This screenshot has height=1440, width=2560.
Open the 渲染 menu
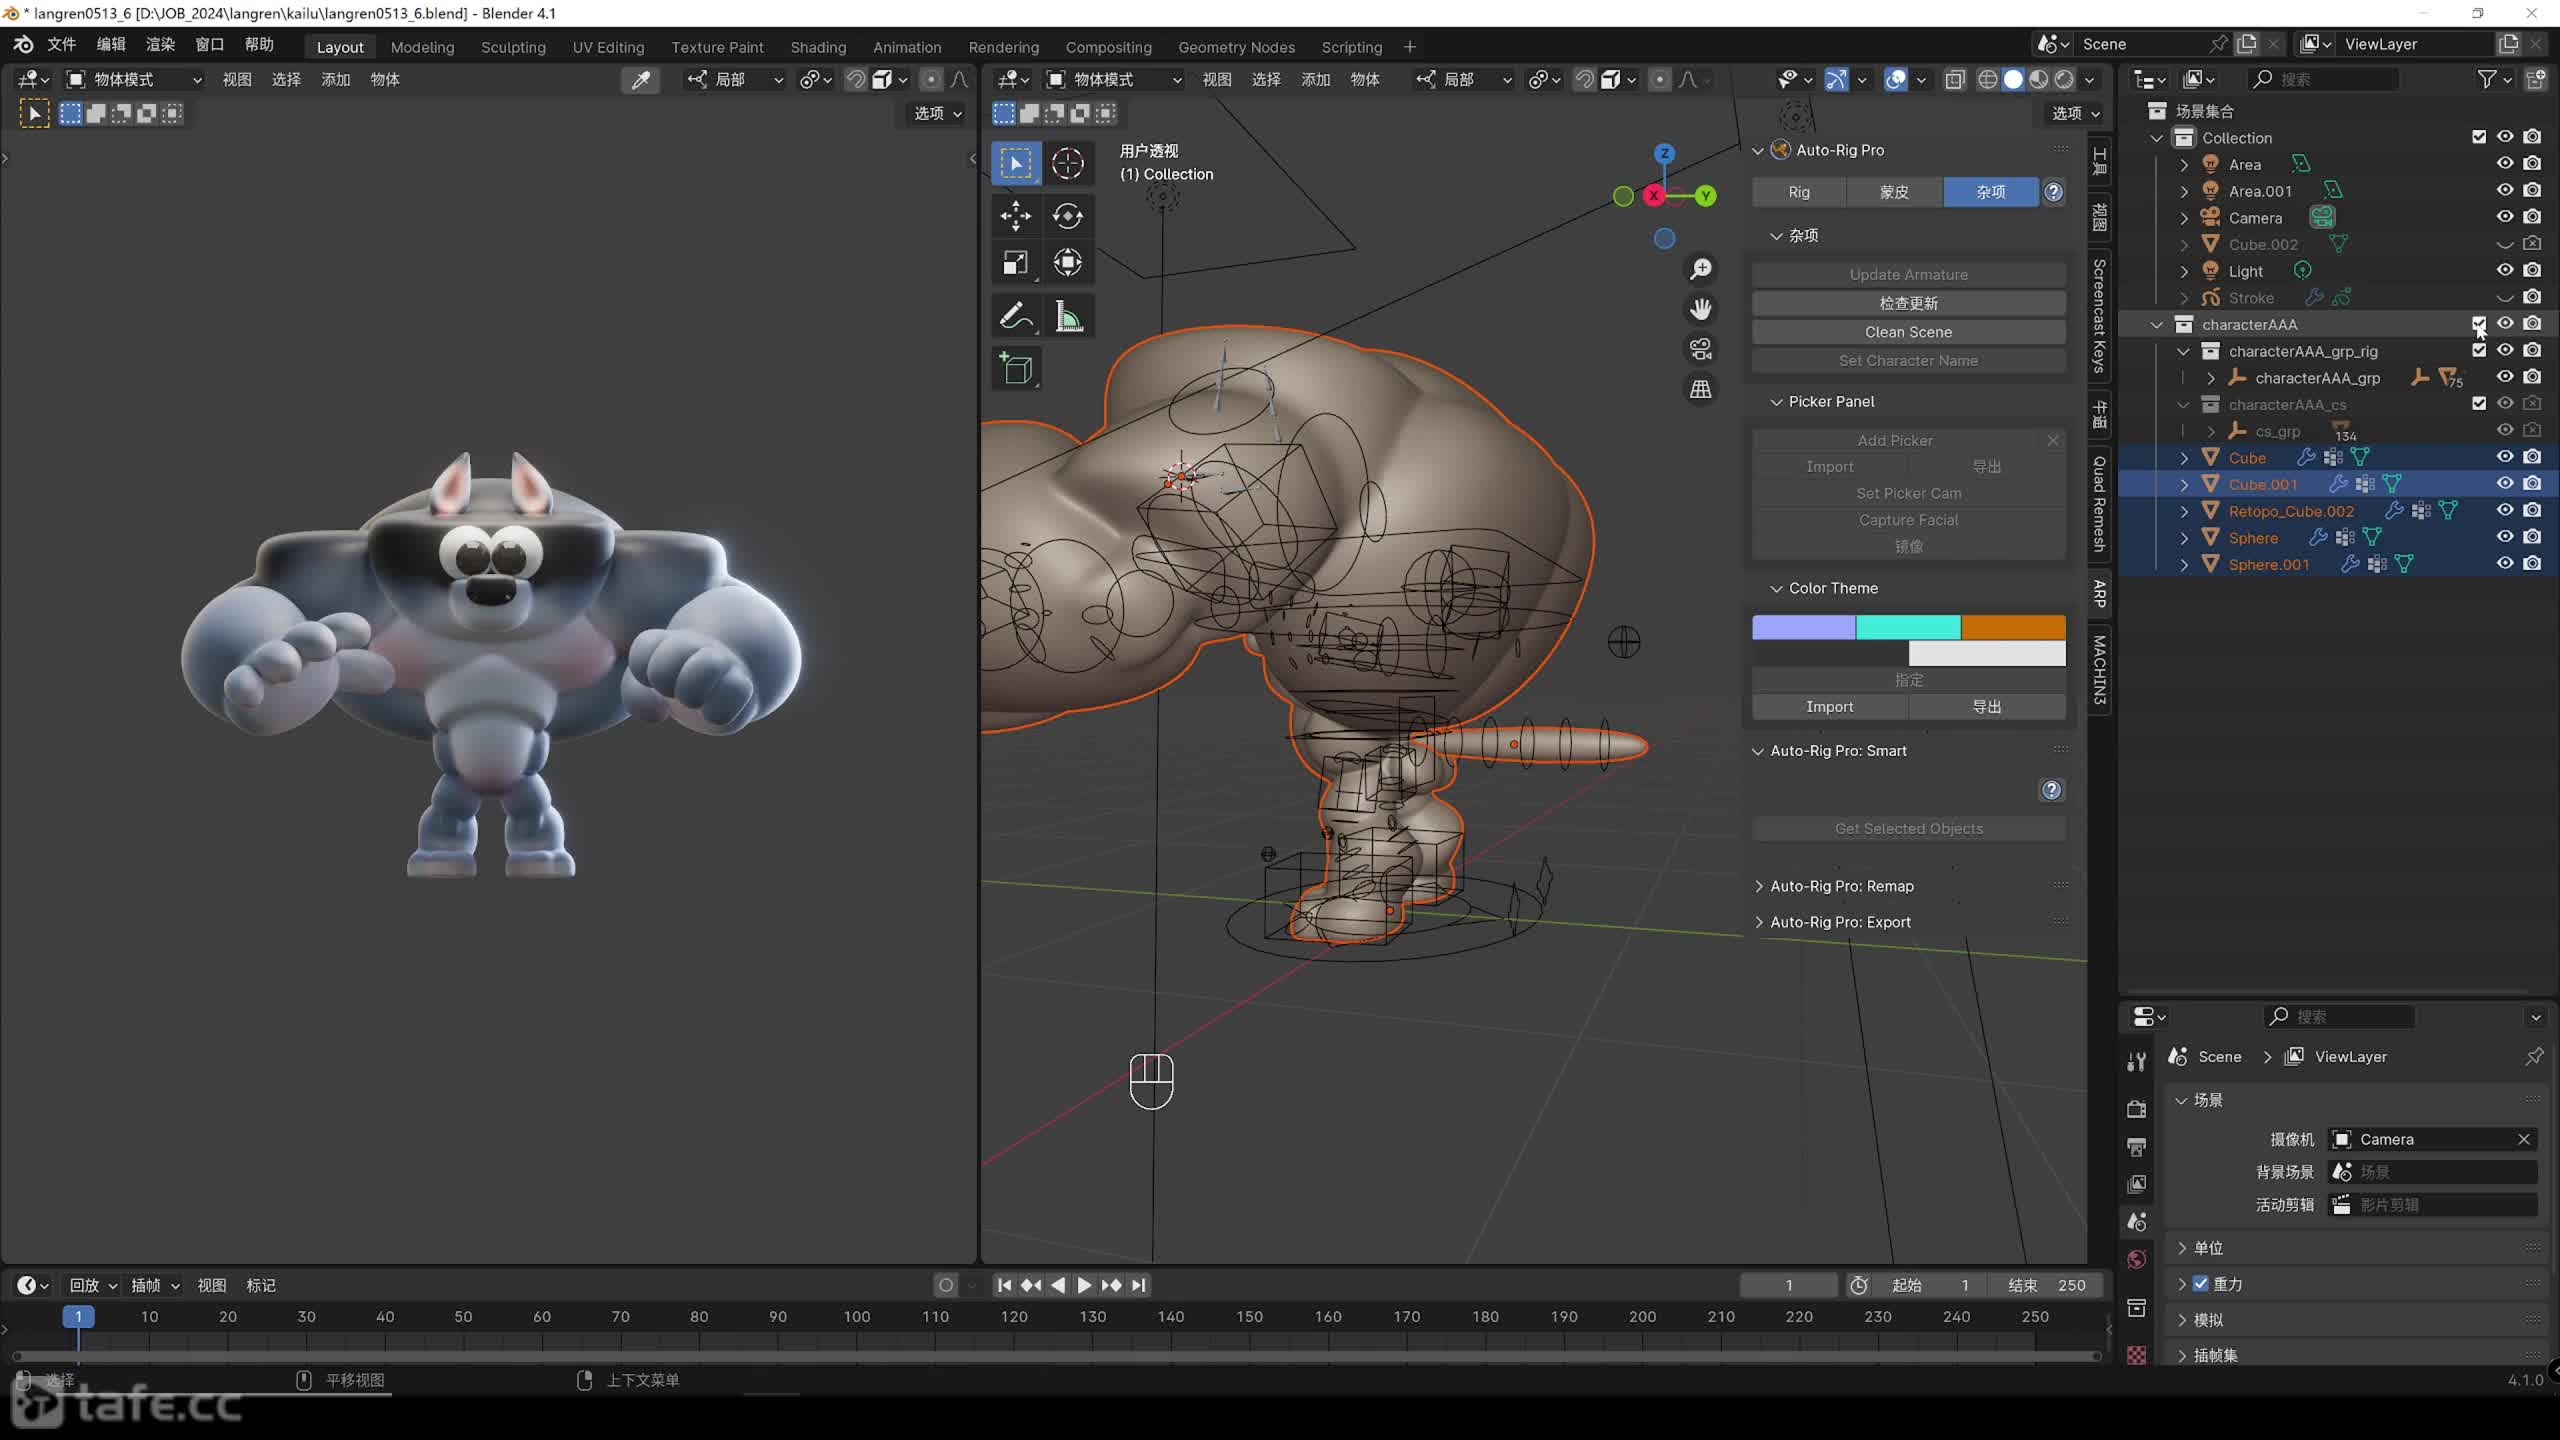pos(160,45)
